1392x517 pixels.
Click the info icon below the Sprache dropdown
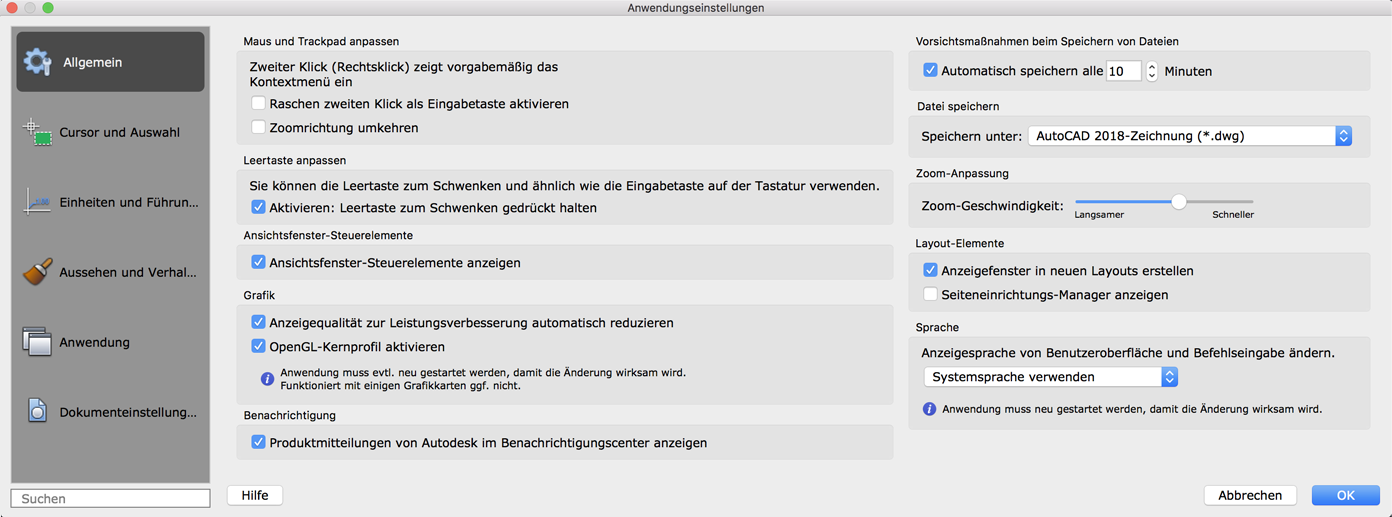pyautogui.click(x=929, y=409)
